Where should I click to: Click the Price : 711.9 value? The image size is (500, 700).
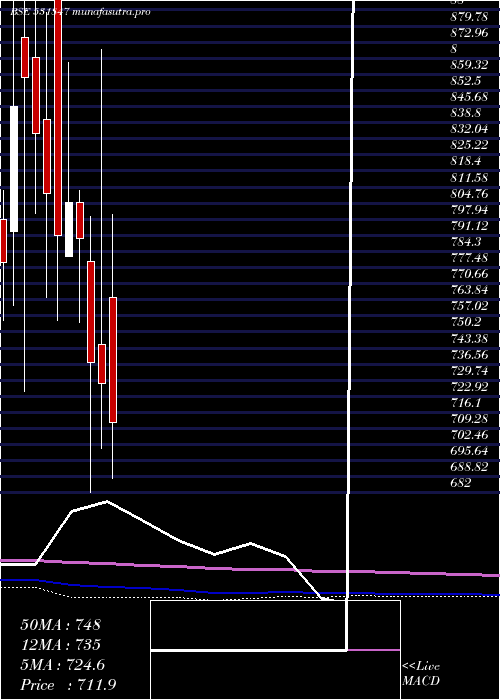tap(70, 684)
